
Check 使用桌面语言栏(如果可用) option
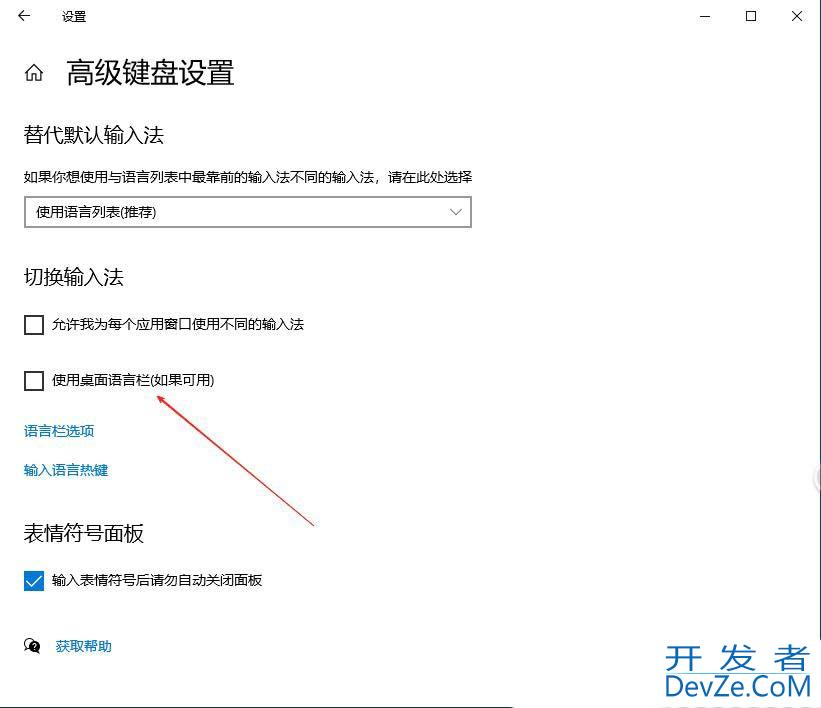click(x=34, y=381)
